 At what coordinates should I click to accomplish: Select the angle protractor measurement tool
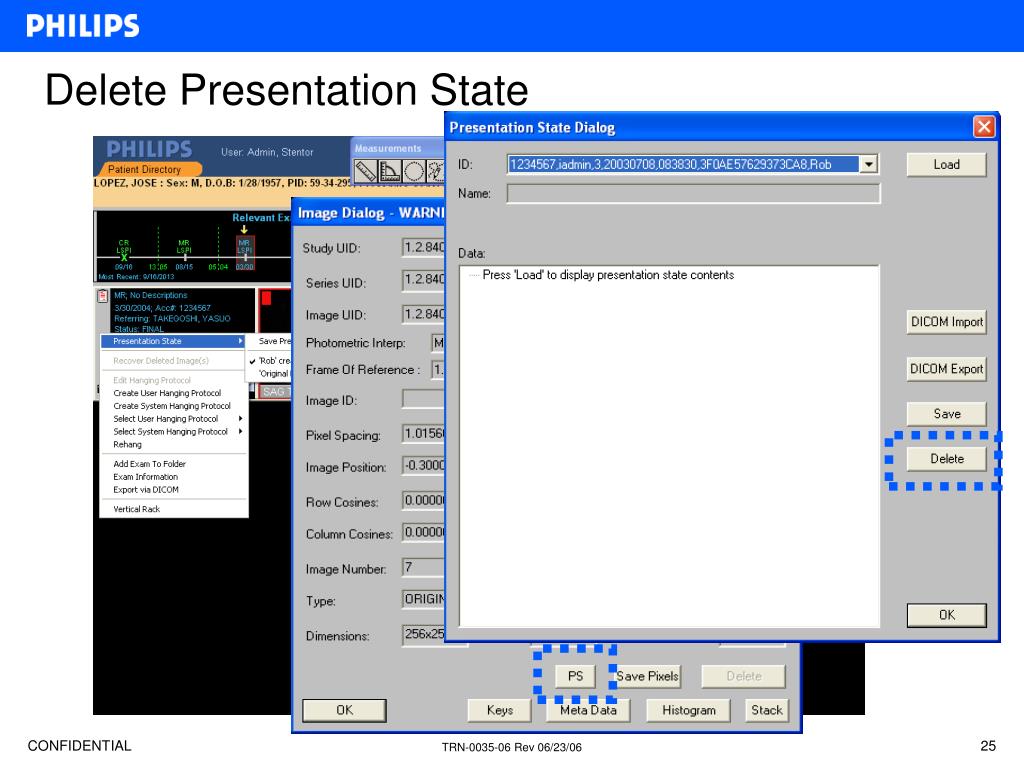pyautogui.click(x=390, y=171)
